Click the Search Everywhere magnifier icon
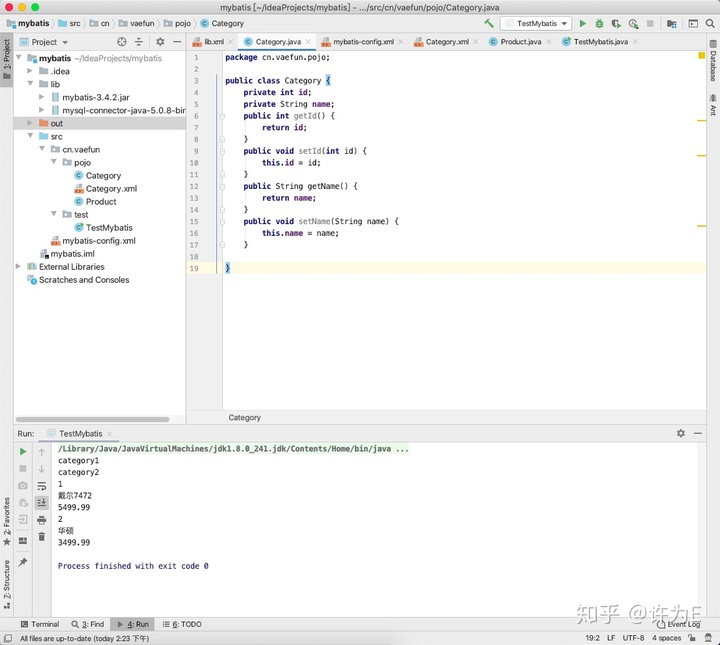 pos(710,23)
